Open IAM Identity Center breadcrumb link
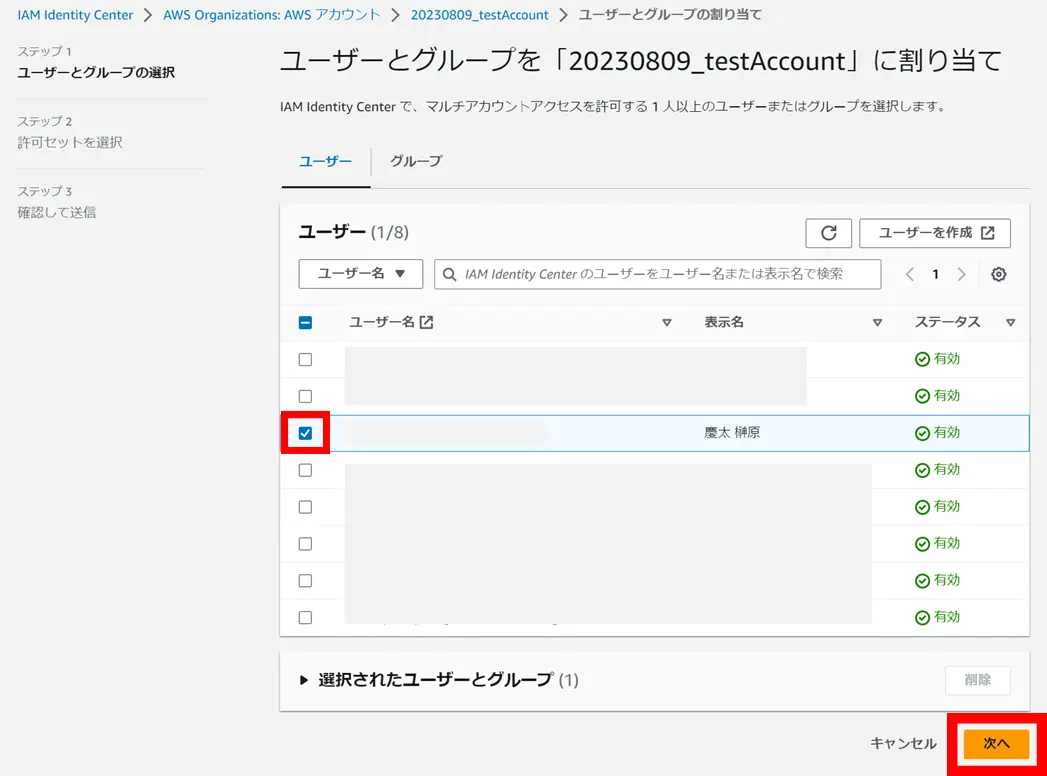Viewport: 1047px width, 776px height. [x=75, y=15]
